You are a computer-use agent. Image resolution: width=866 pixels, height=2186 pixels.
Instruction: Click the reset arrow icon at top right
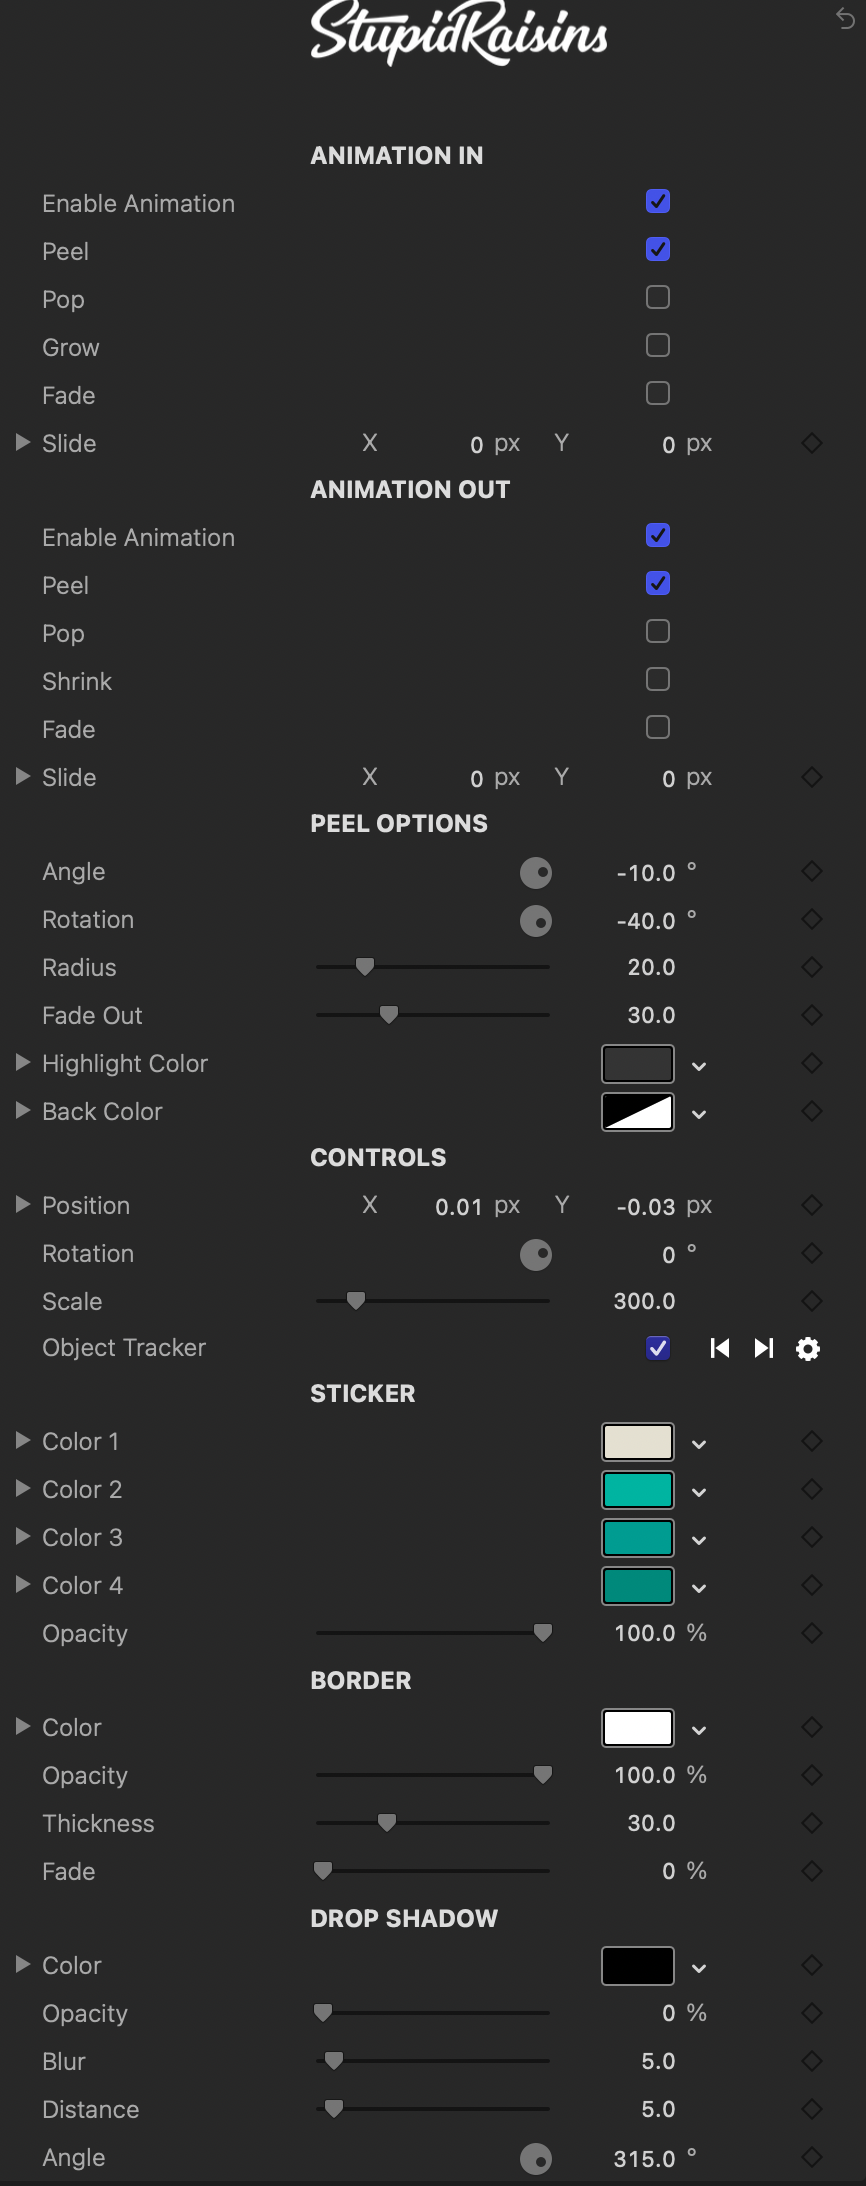[845, 18]
